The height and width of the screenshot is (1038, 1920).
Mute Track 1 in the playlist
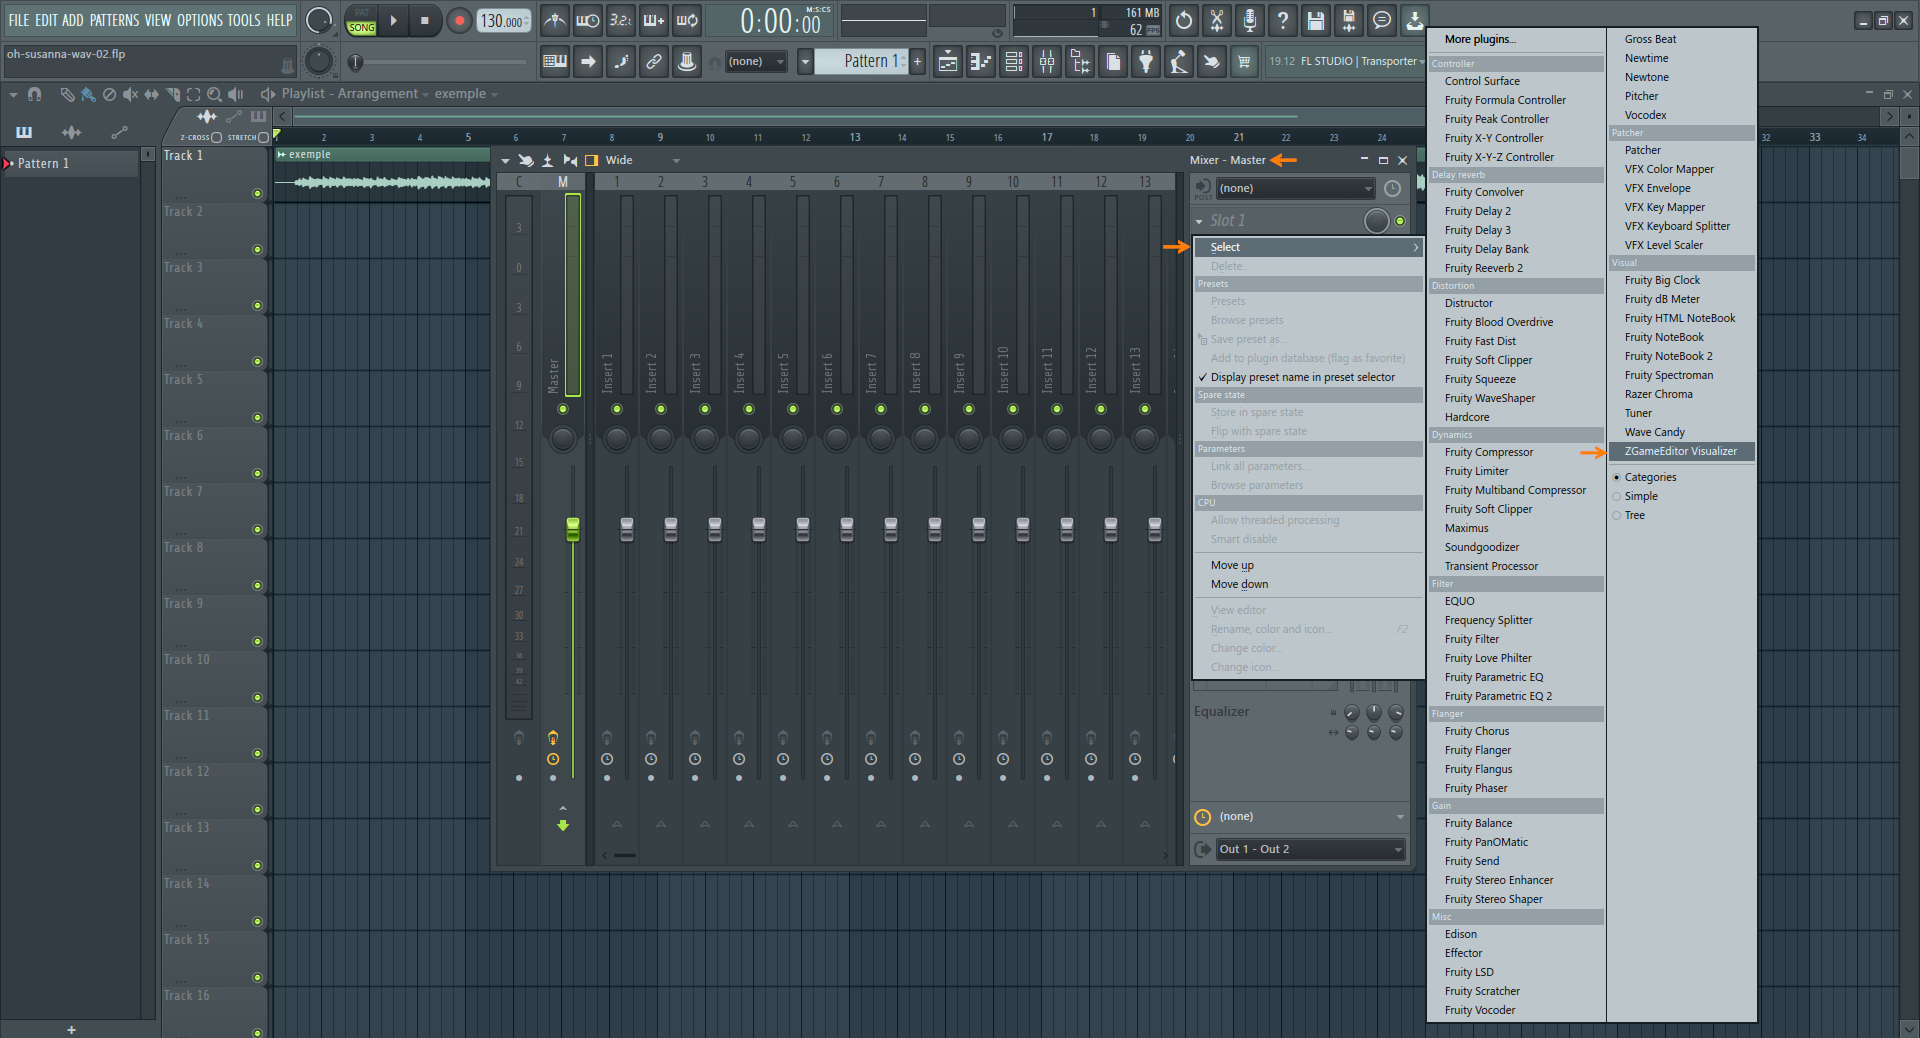(257, 193)
